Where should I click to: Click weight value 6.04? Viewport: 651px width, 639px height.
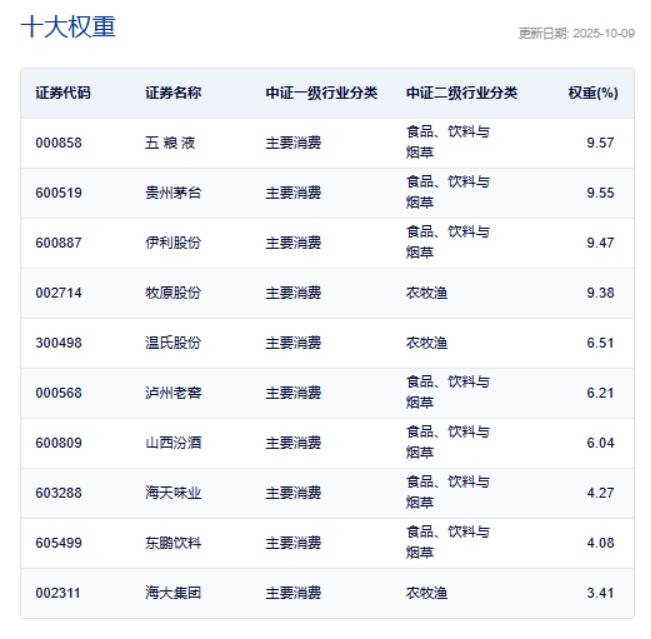(600, 443)
